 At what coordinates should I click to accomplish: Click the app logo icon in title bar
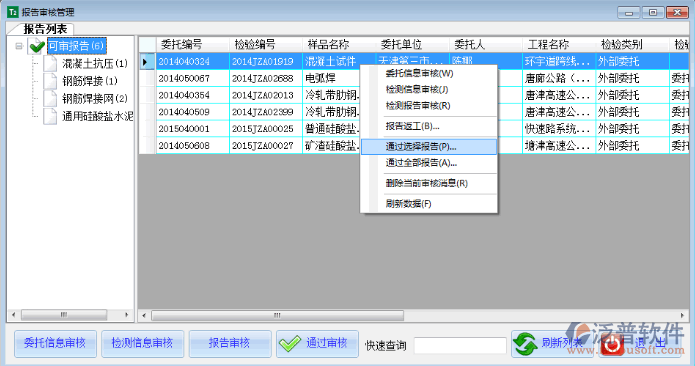click(13, 12)
